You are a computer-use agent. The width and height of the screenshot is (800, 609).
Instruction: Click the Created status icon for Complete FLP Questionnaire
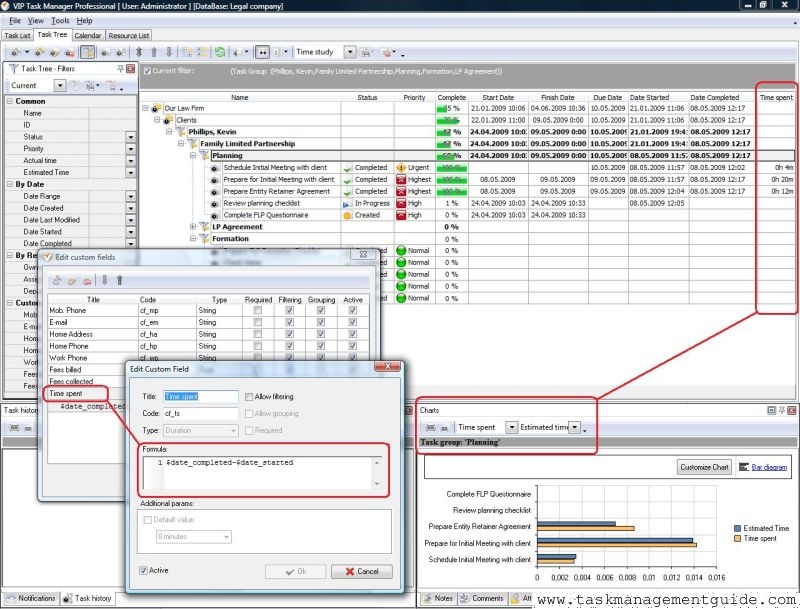(347, 215)
